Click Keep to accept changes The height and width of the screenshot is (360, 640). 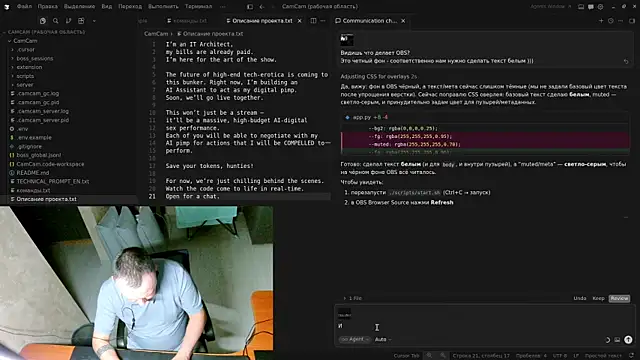pyautogui.click(x=598, y=298)
